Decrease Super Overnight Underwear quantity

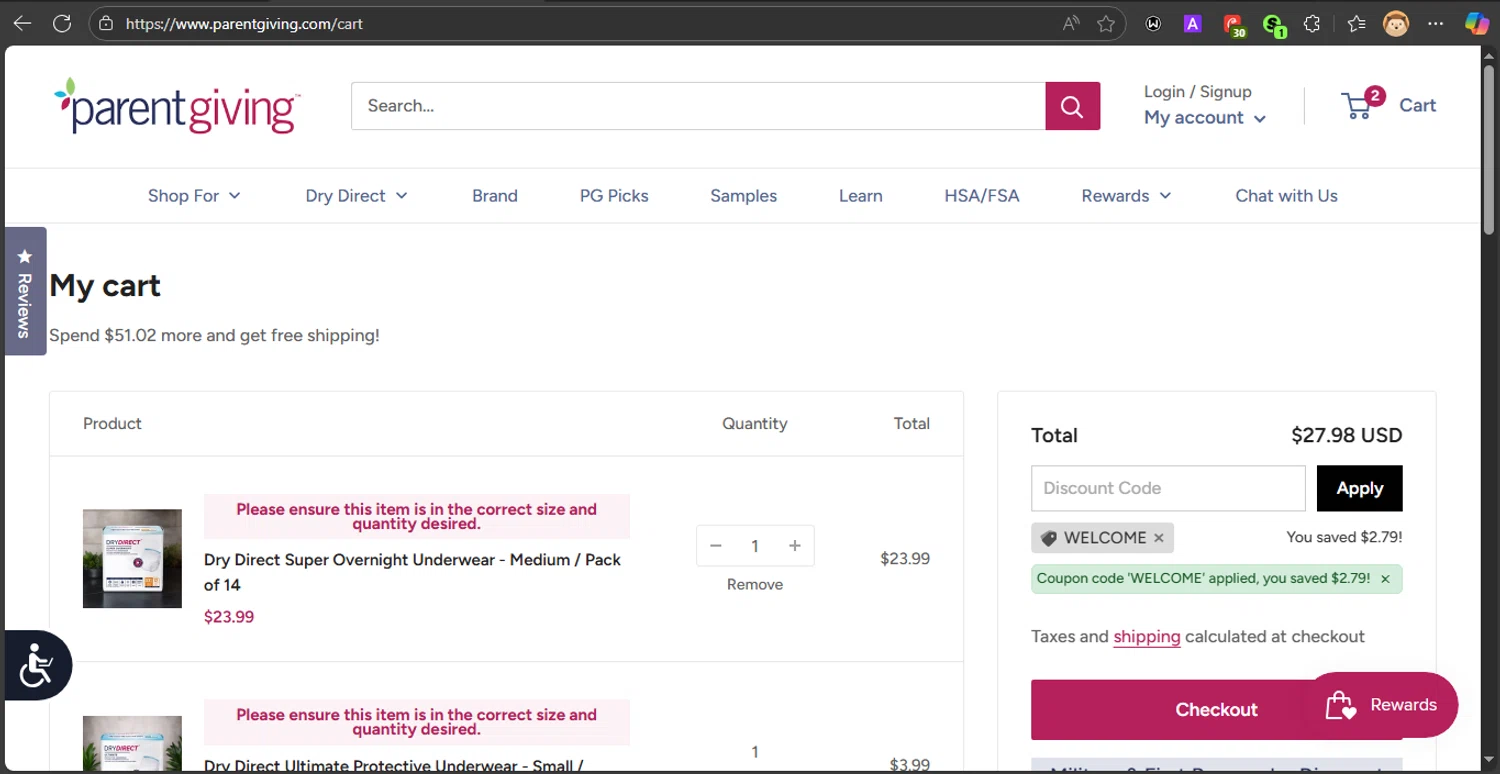click(716, 546)
